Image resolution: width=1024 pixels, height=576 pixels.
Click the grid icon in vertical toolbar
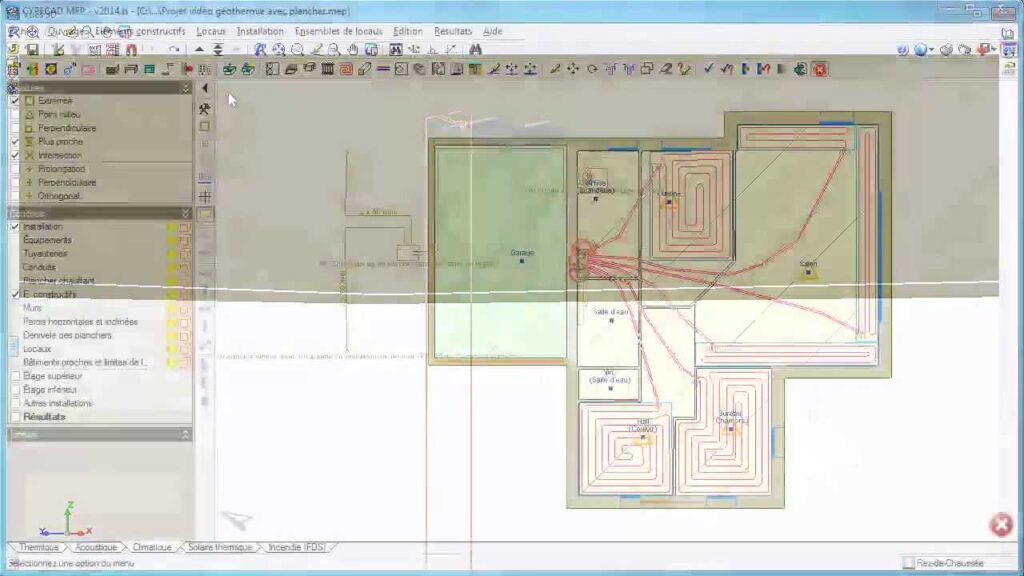pyautogui.click(x=205, y=197)
